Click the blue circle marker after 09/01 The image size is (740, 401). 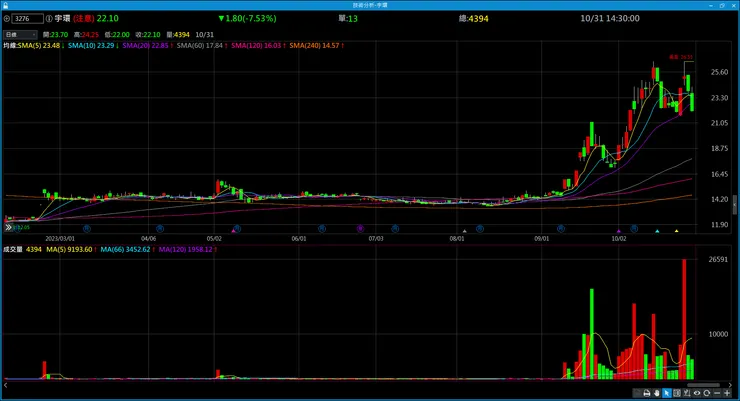pyautogui.click(x=561, y=228)
